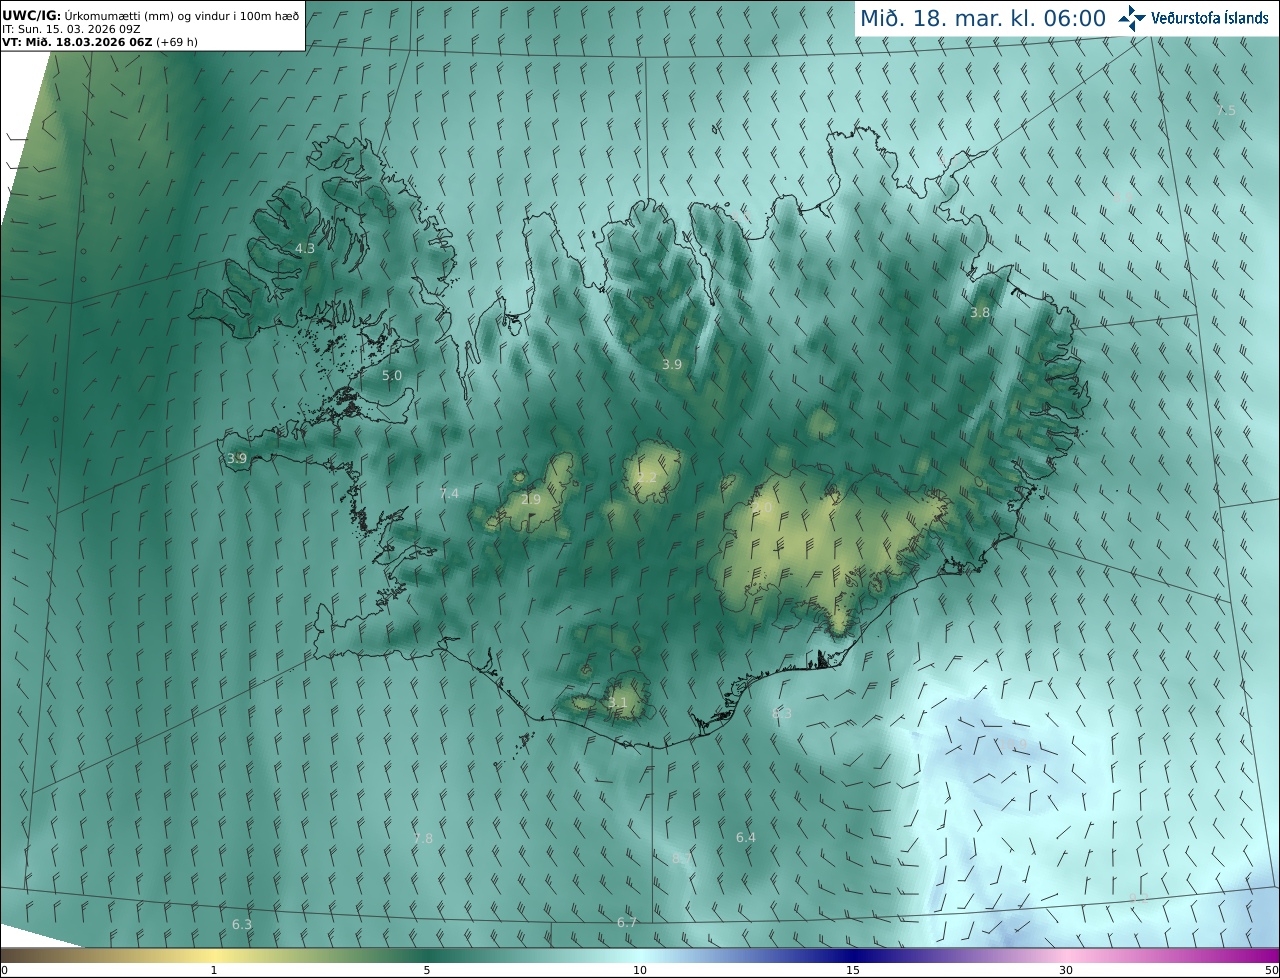The height and width of the screenshot is (978, 1280).
Task: Click the yellow section of the color scale
Action: point(214,955)
